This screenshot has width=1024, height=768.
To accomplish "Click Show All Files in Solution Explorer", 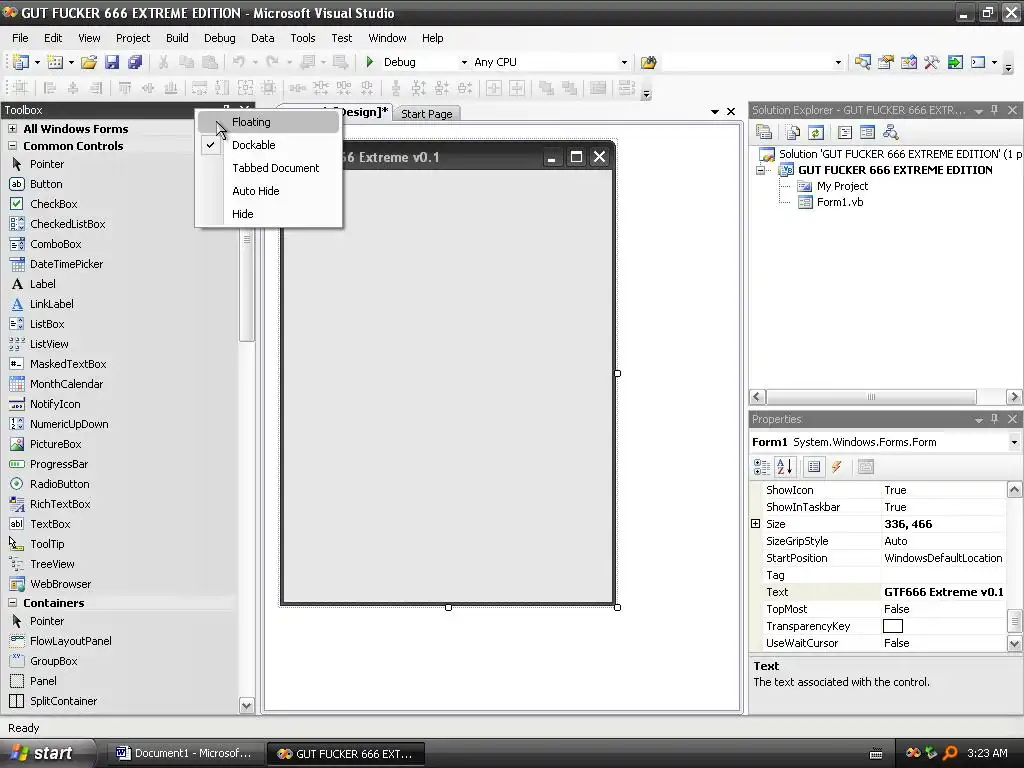I will [793, 133].
